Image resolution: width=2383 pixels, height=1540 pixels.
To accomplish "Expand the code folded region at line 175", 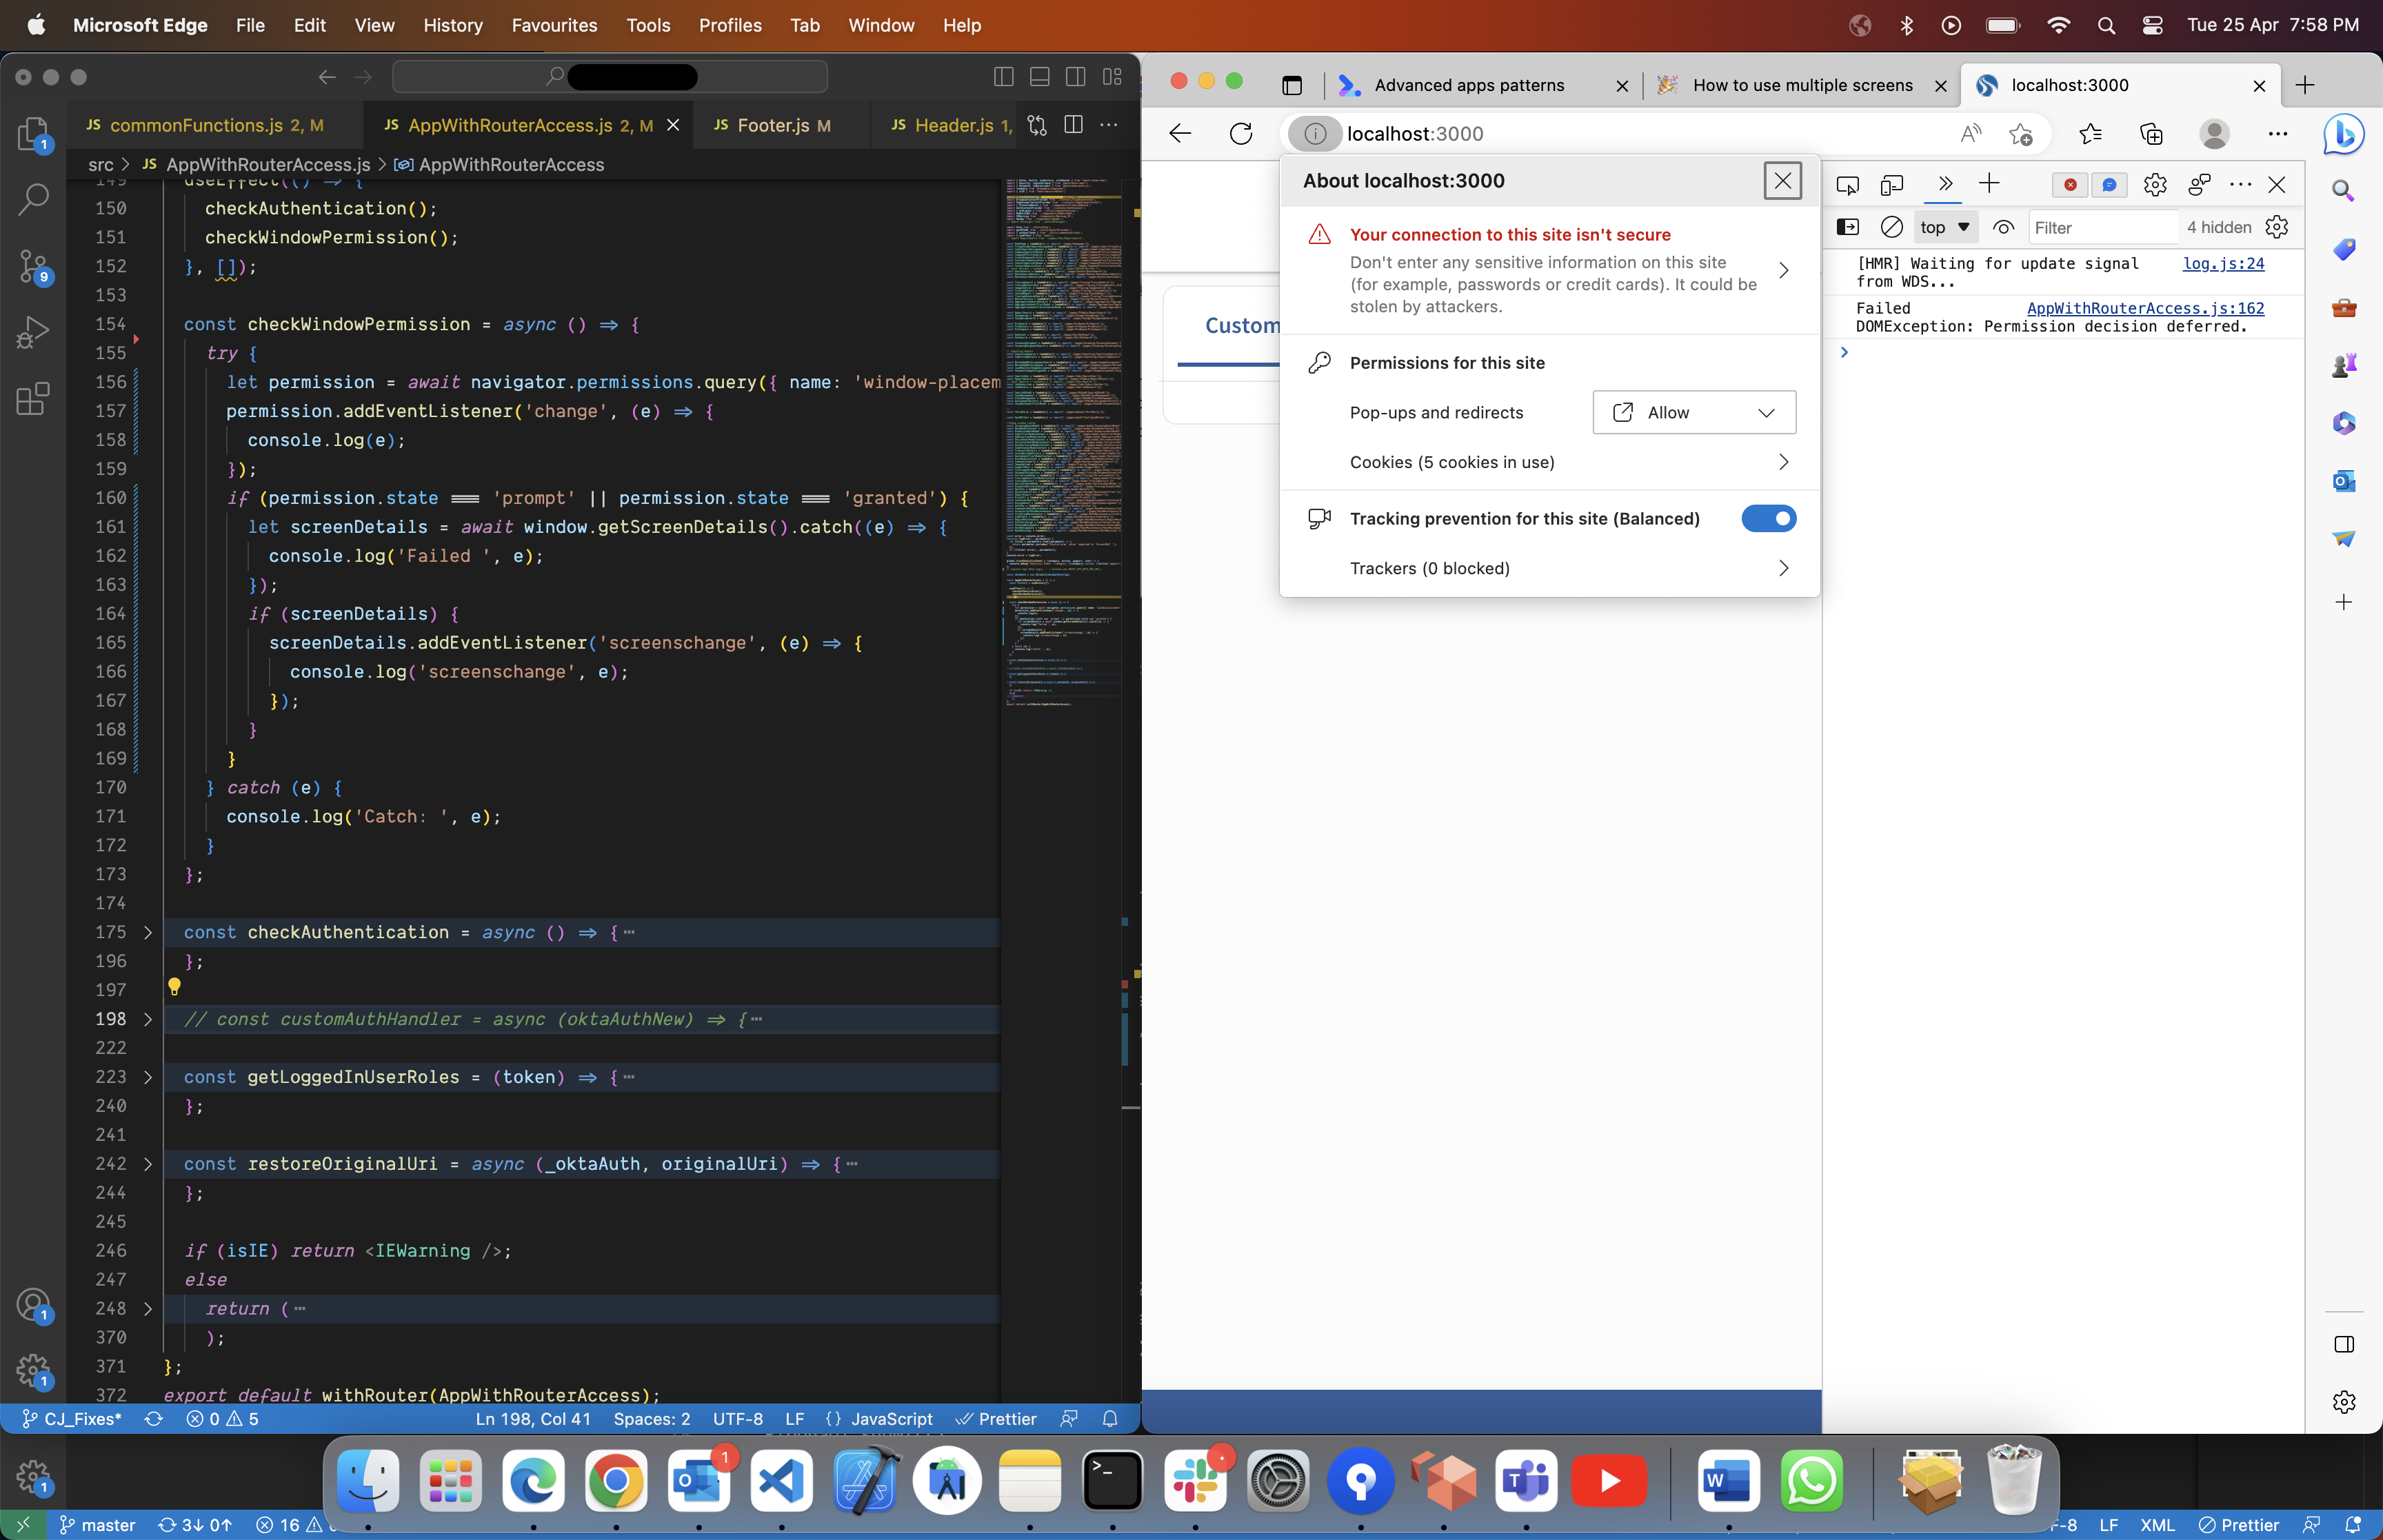I will coord(148,932).
